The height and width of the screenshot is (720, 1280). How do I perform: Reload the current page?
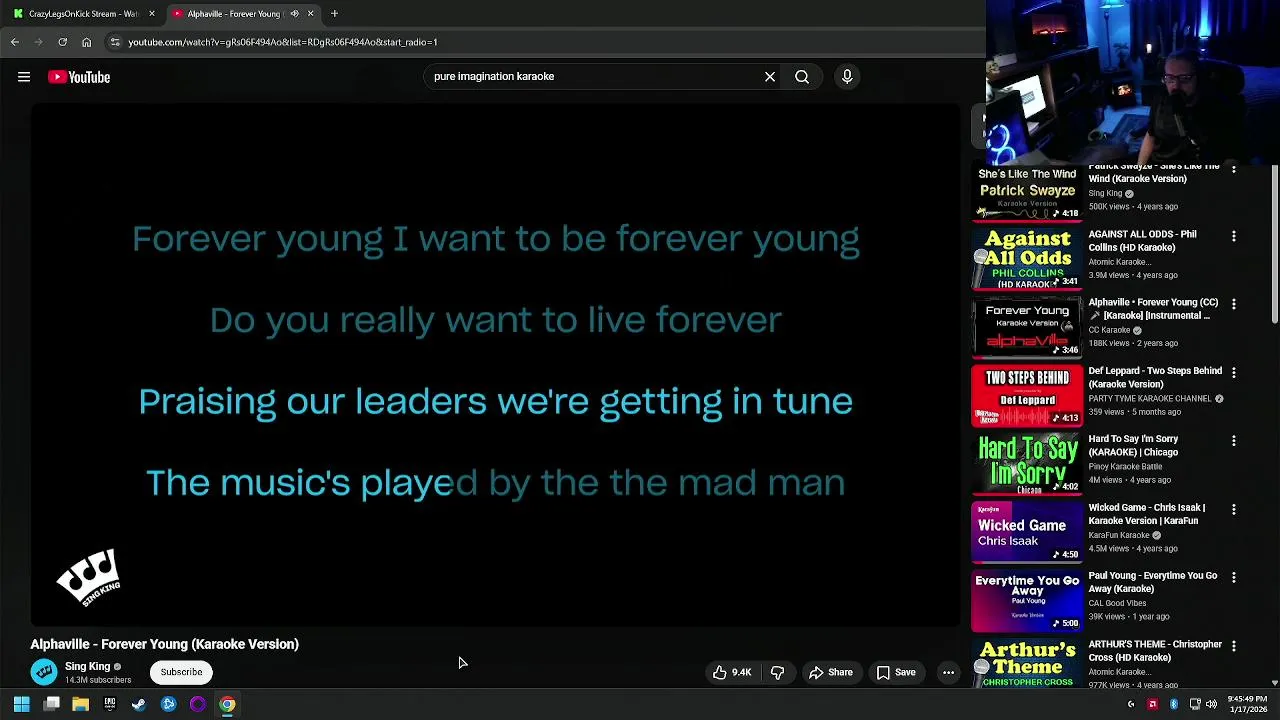pos(62,42)
